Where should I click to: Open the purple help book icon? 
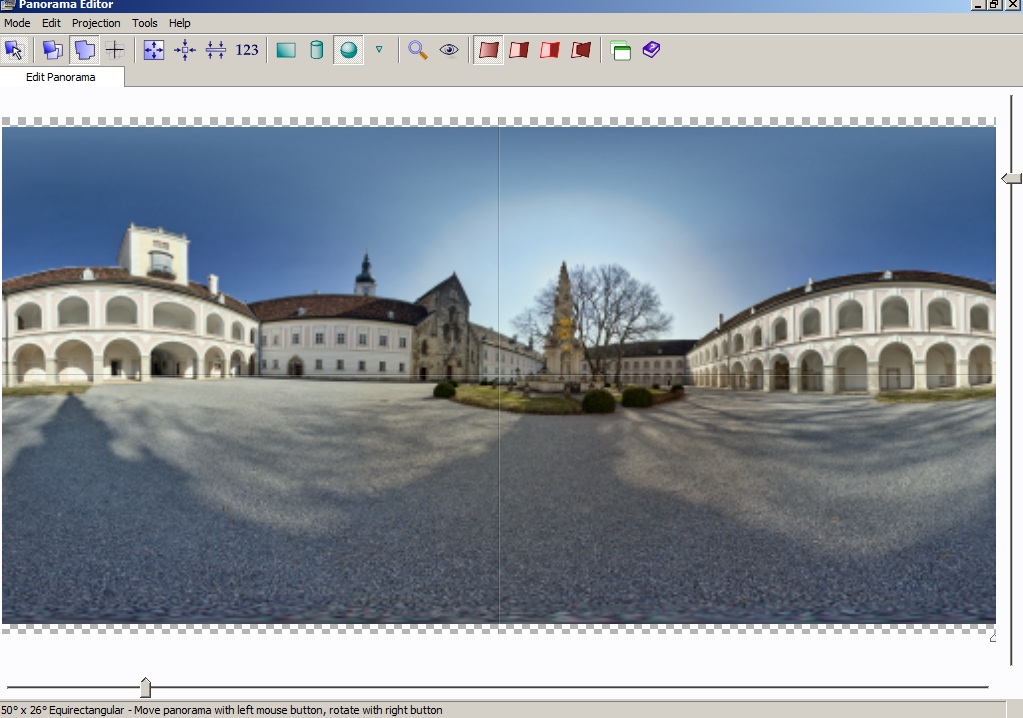[652, 49]
